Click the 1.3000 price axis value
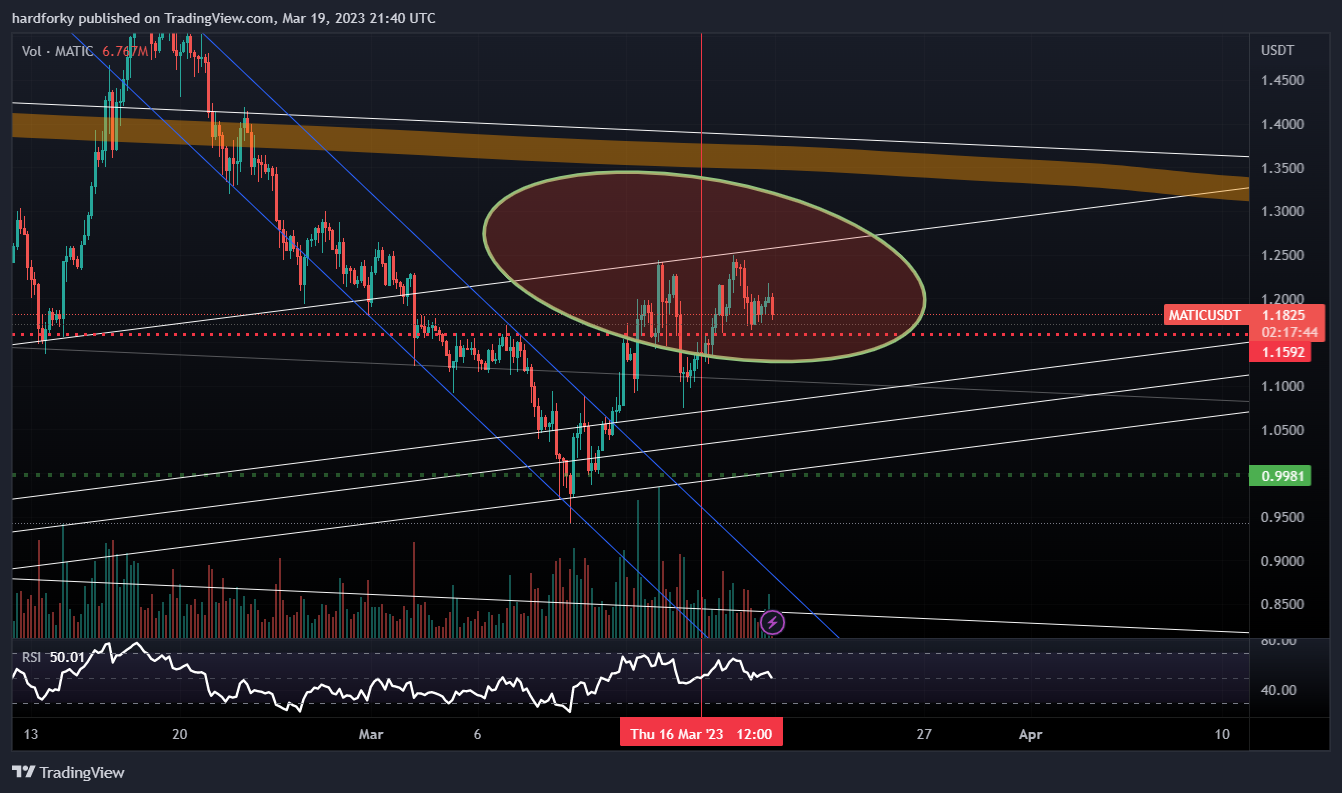Image resolution: width=1342 pixels, height=793 pixels. pyautogui.click(x=1282, y=211)
